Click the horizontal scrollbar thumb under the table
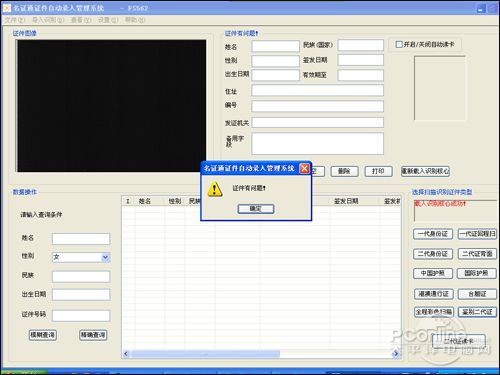This screenshot has height=375, width=500. click(x=206, y=354)
